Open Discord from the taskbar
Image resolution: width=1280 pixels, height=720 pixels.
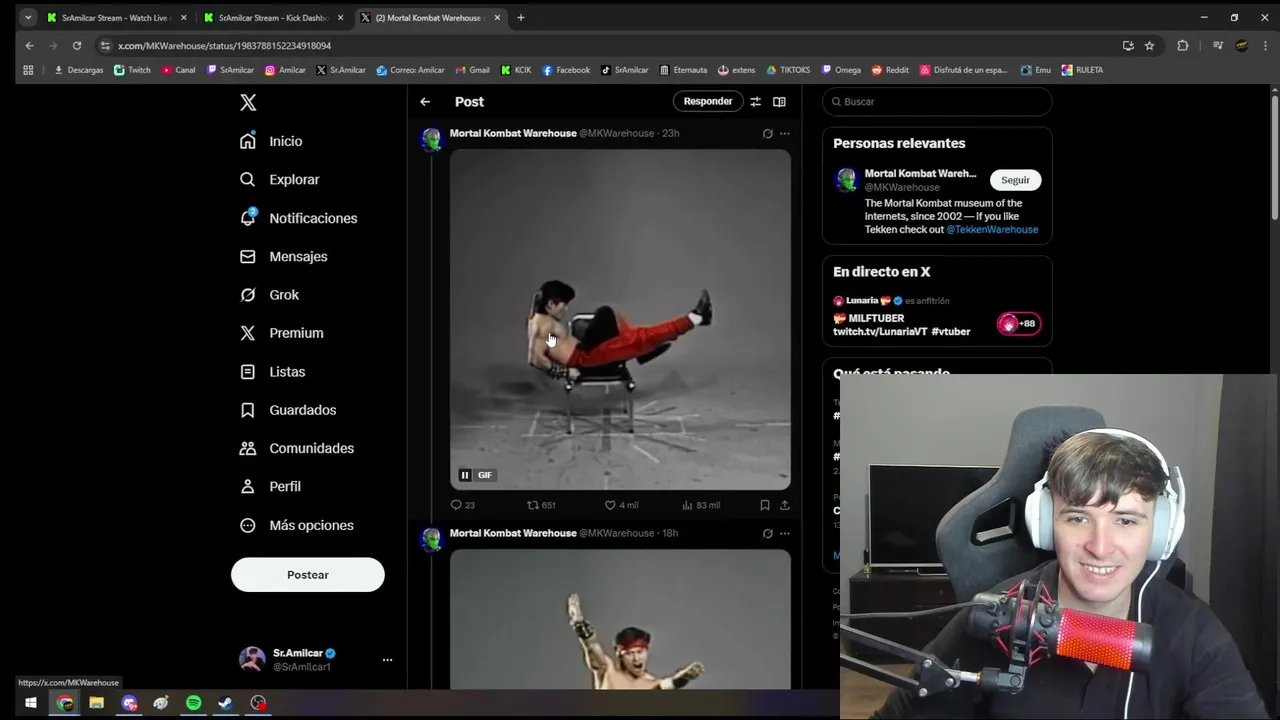point(129,703)
